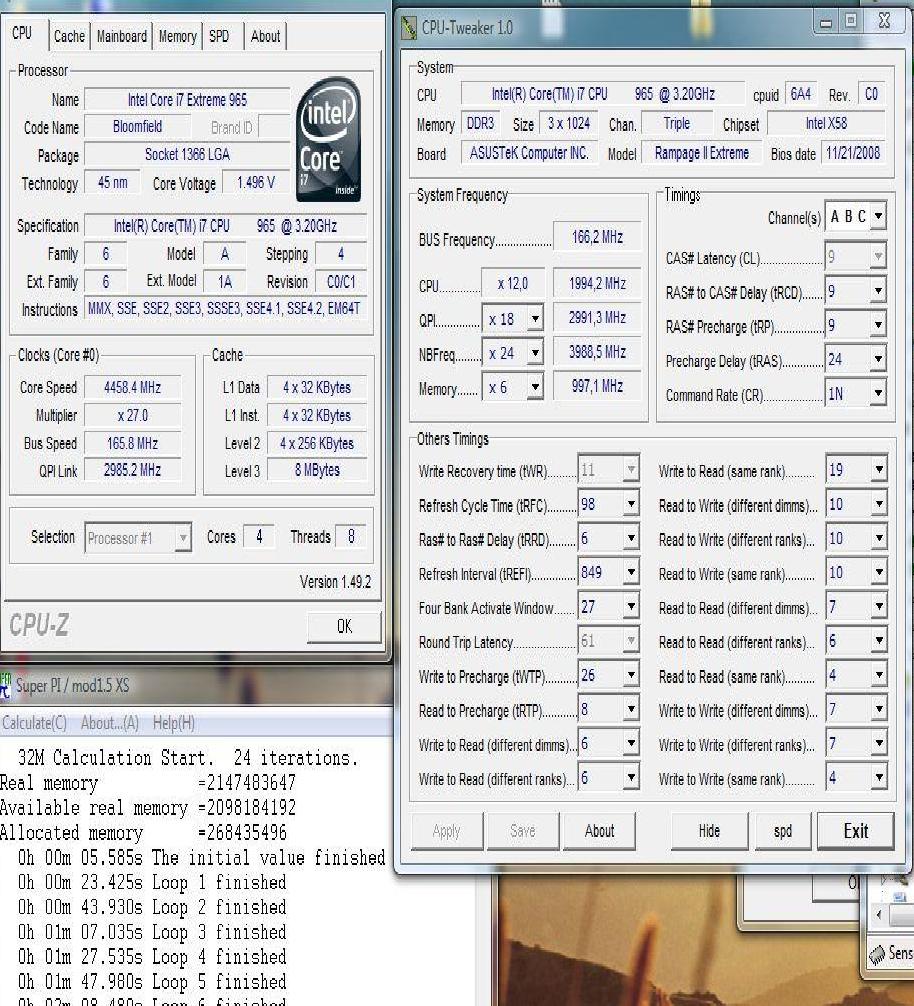Click the About button in CPU-Tweaker

[x=599, y=831]
